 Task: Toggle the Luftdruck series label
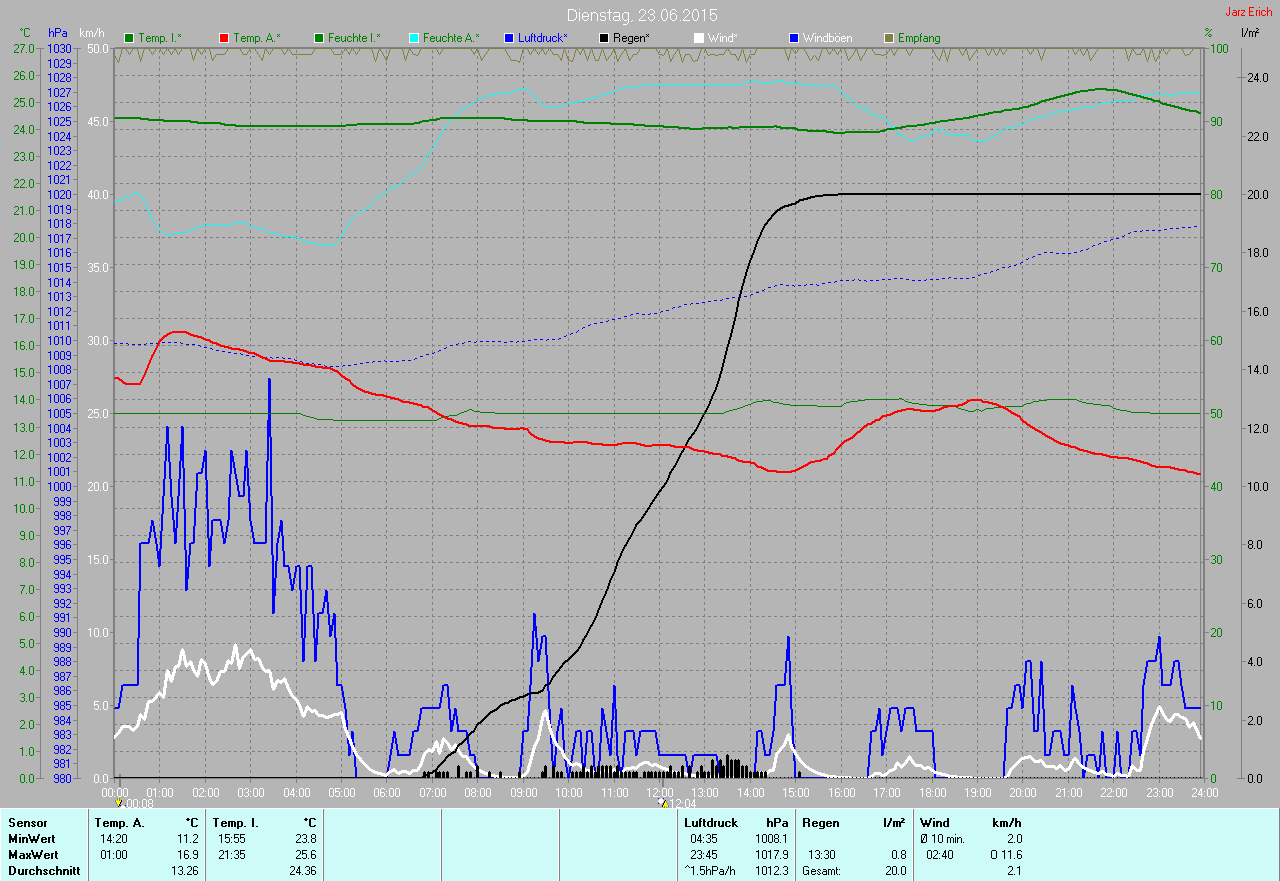(542, 38)
